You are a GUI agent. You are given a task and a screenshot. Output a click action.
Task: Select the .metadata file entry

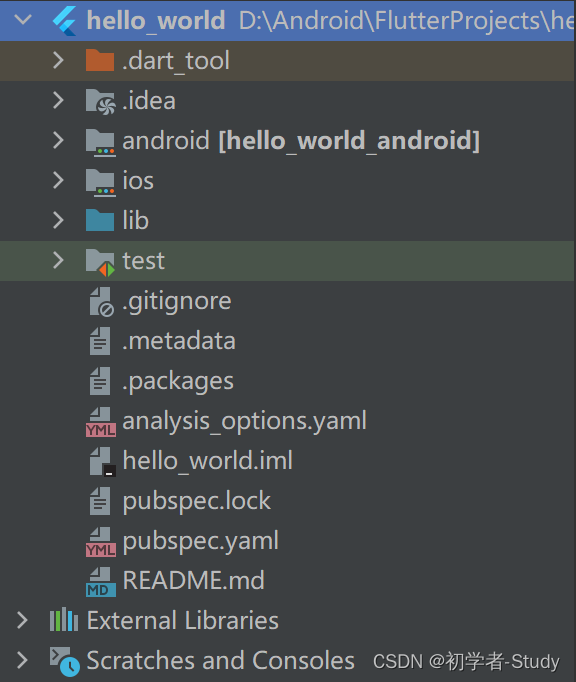click(x=179, y=341)
